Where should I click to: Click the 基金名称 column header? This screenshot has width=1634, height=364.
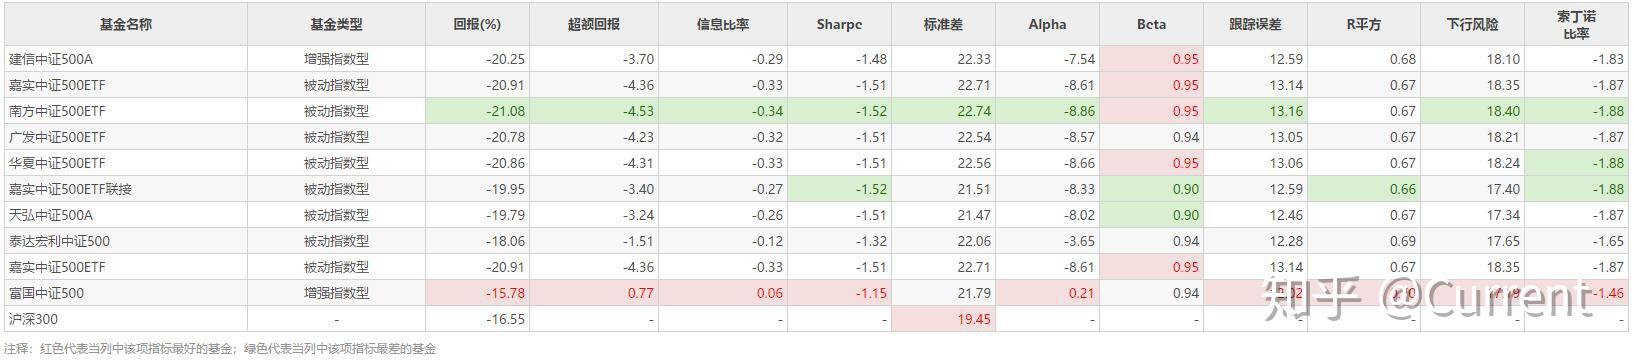(x=126, y=24)
